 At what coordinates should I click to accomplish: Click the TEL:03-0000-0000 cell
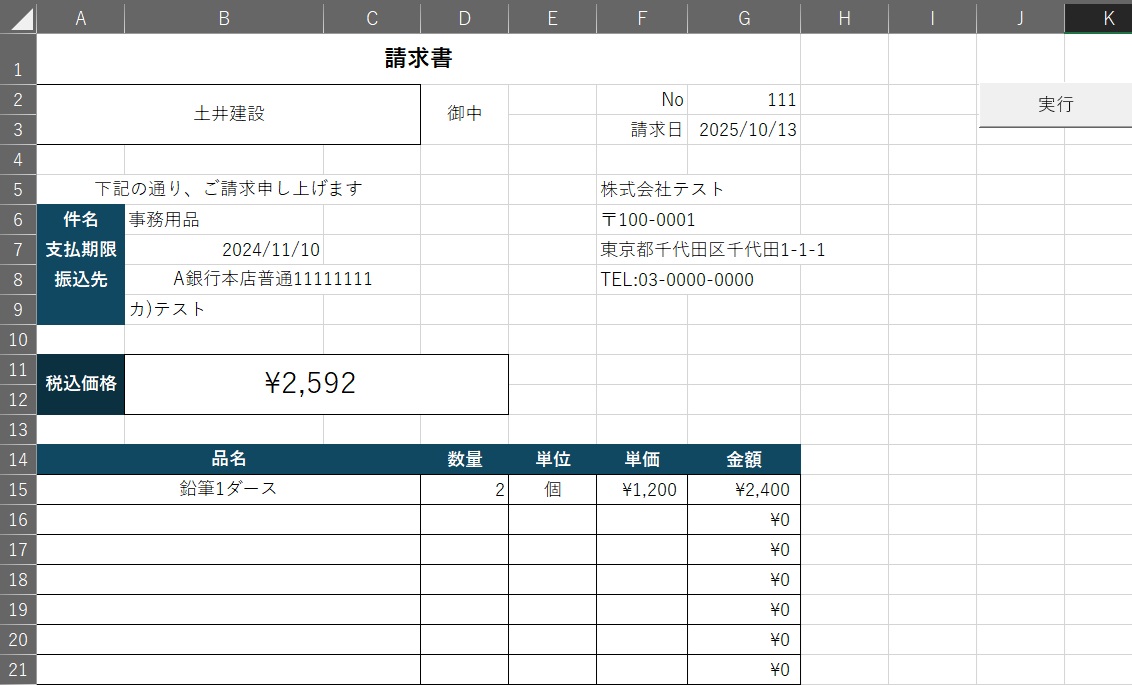[x=677, y=280]
